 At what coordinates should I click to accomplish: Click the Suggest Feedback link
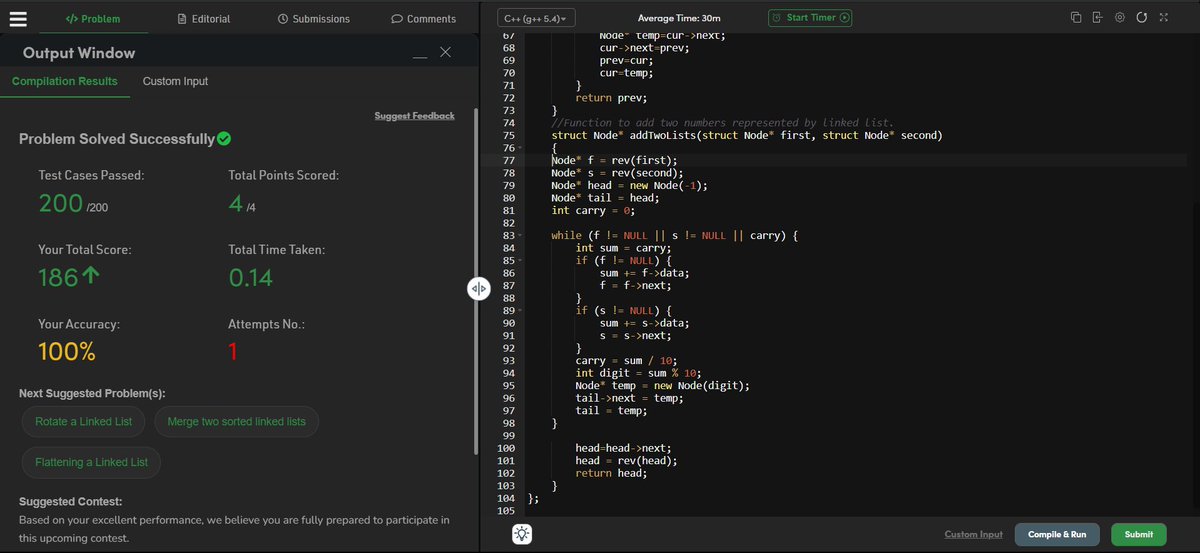(414, 116)
